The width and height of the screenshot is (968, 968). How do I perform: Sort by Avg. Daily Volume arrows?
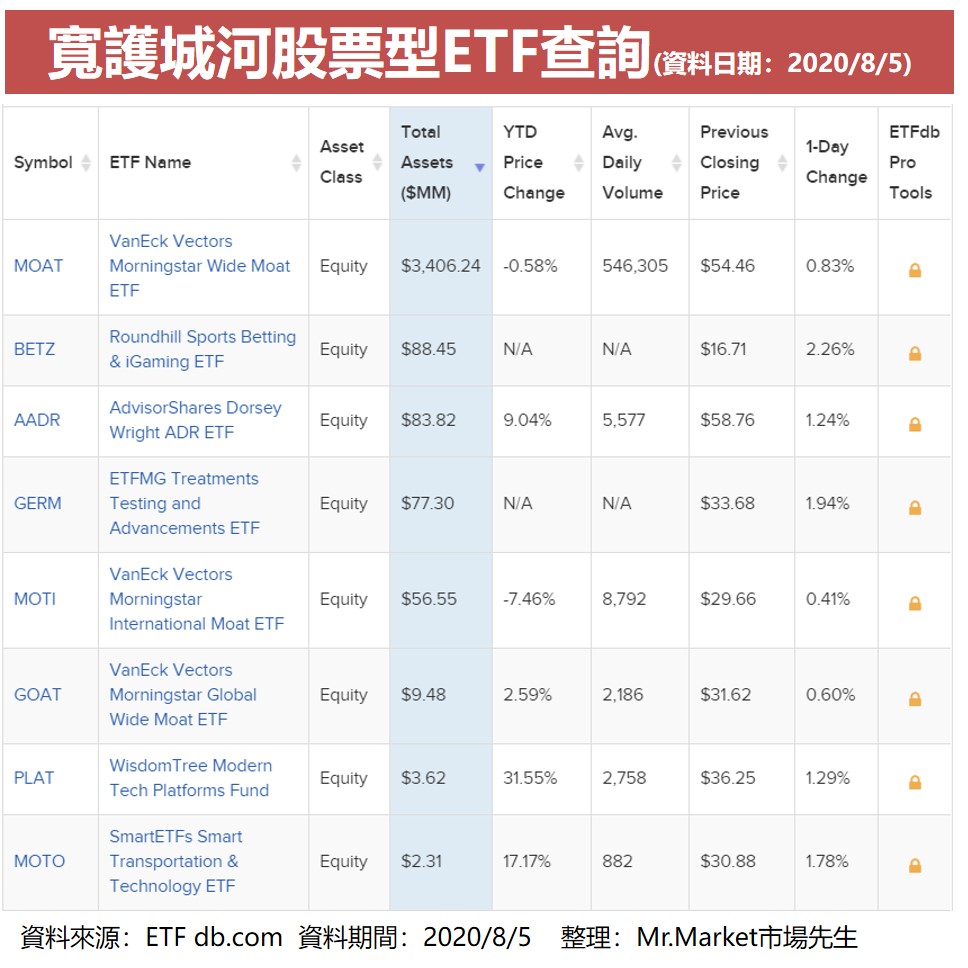point(677,163)
